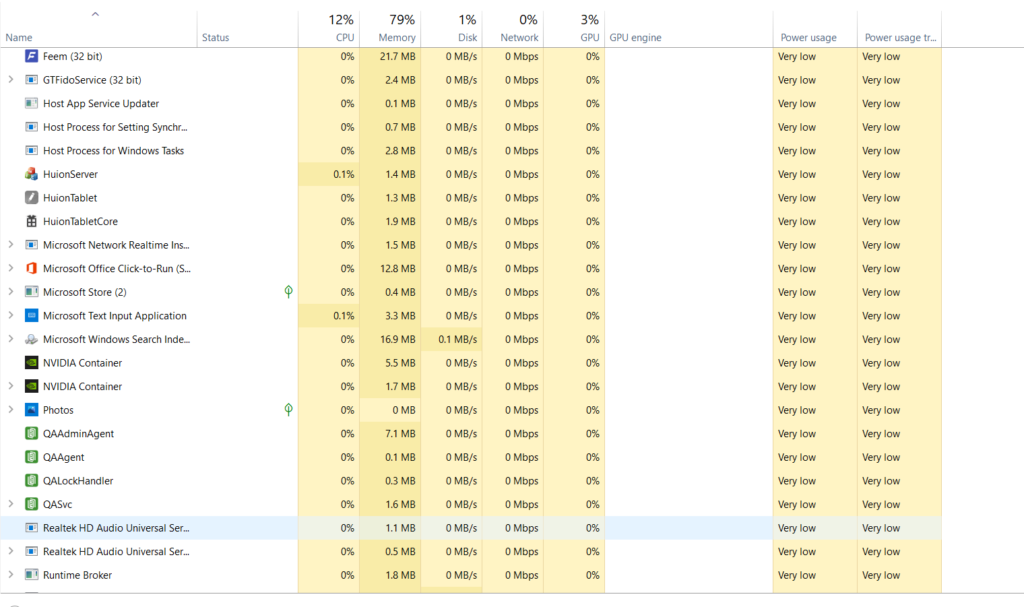Expand the QASvc process entry
The height and width of the screenshot is (607, 1024).
pyautogui.click(x=10, y=504)
